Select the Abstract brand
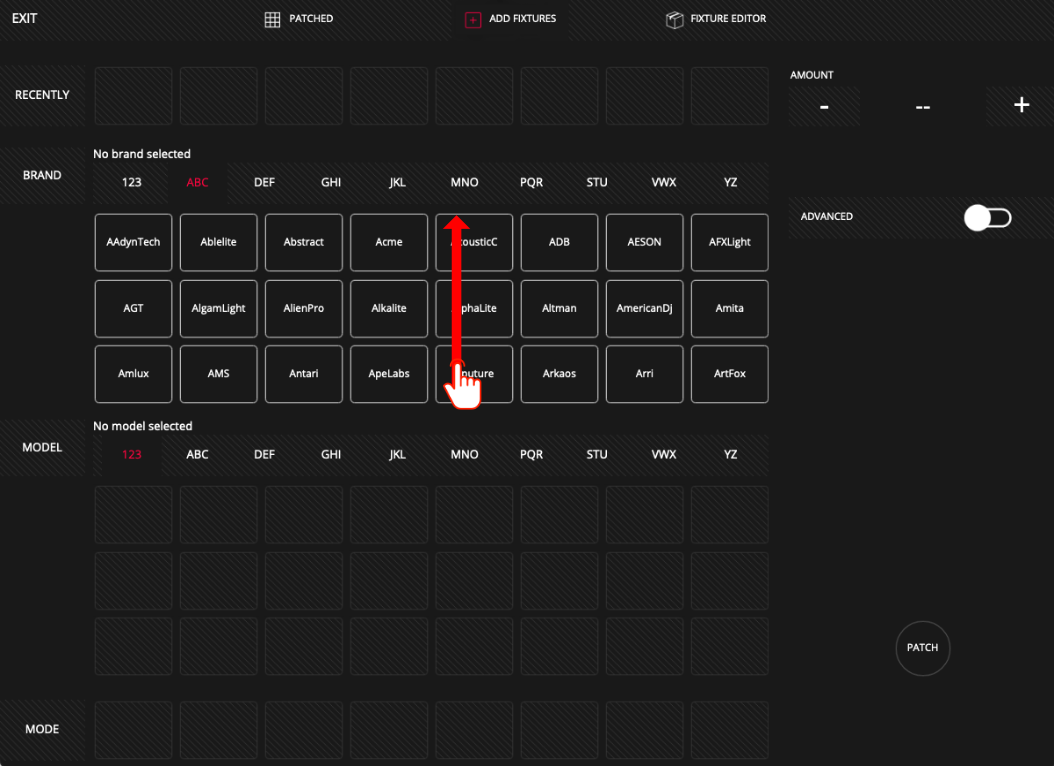 click(x=304, y=243)
